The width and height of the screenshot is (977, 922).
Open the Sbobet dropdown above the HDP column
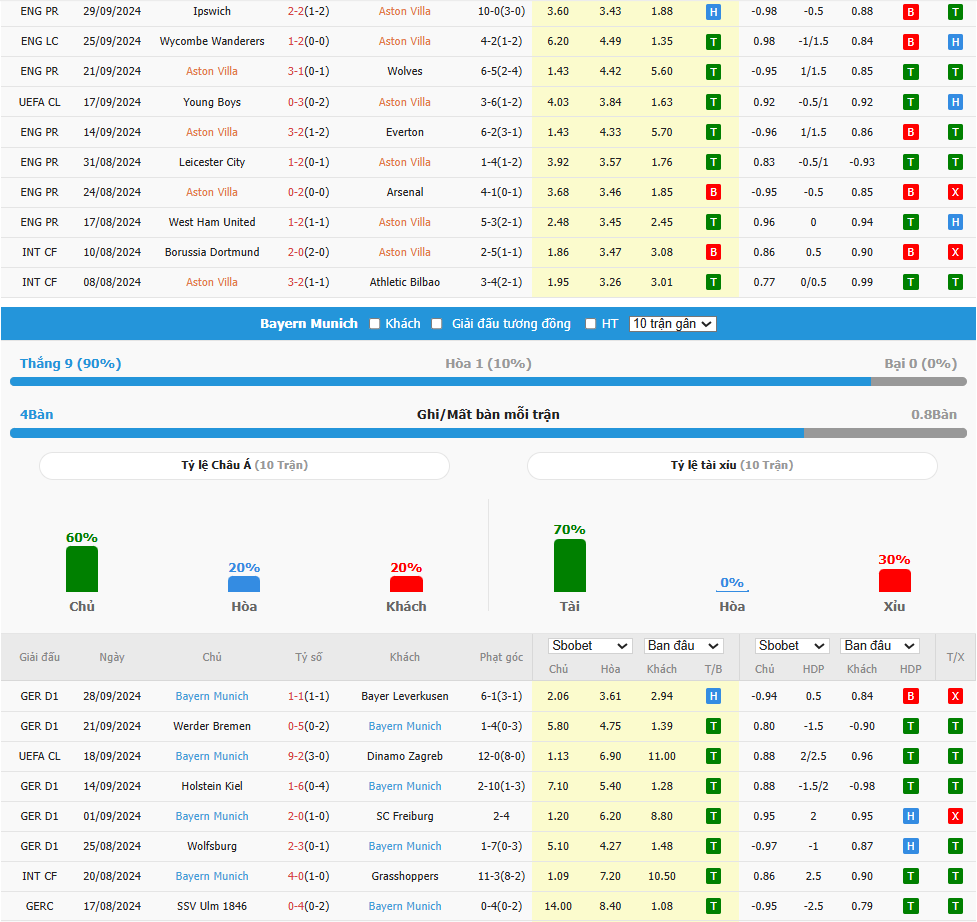(791, 646)
